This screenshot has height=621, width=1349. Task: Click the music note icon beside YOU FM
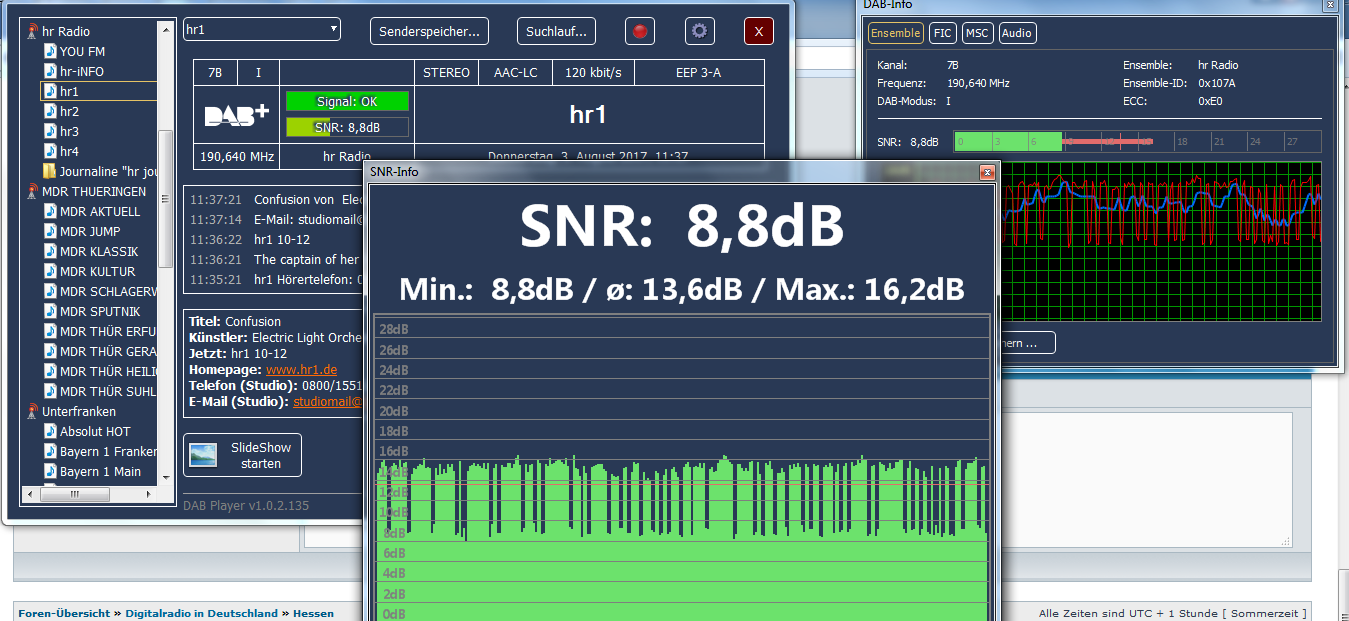tap(50, 51)
